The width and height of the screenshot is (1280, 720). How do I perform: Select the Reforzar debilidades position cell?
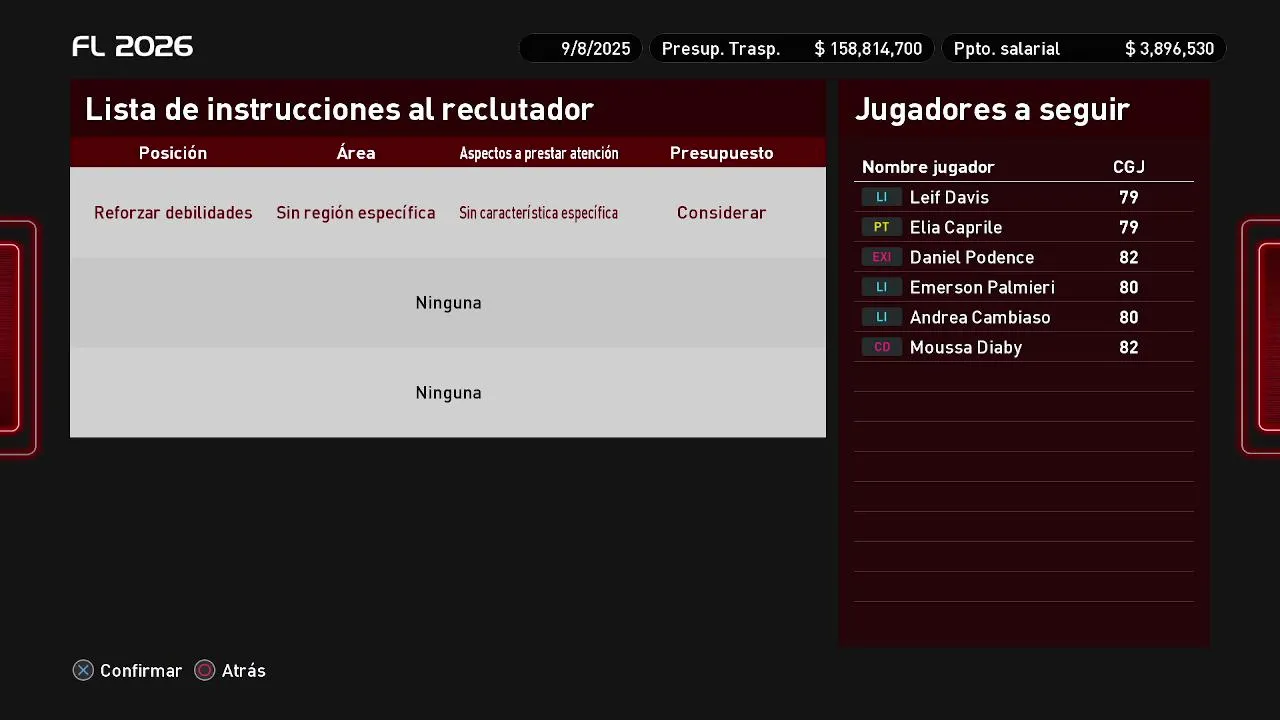(x=173, y=213)
